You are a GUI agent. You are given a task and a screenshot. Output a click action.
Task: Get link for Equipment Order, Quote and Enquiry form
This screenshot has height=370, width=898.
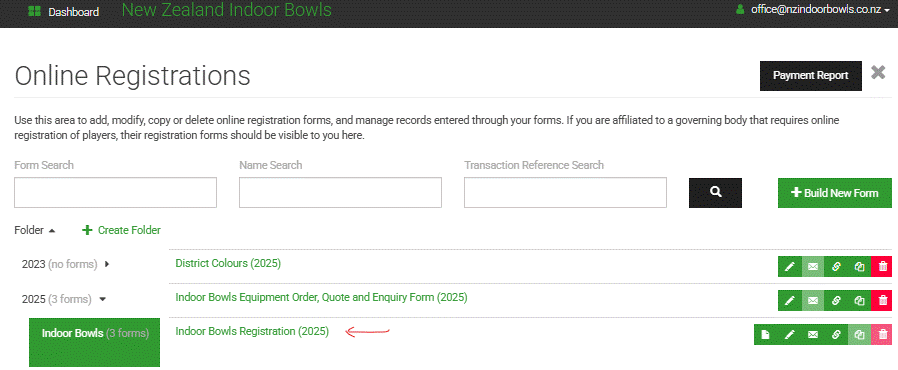[x=836, y=300]
